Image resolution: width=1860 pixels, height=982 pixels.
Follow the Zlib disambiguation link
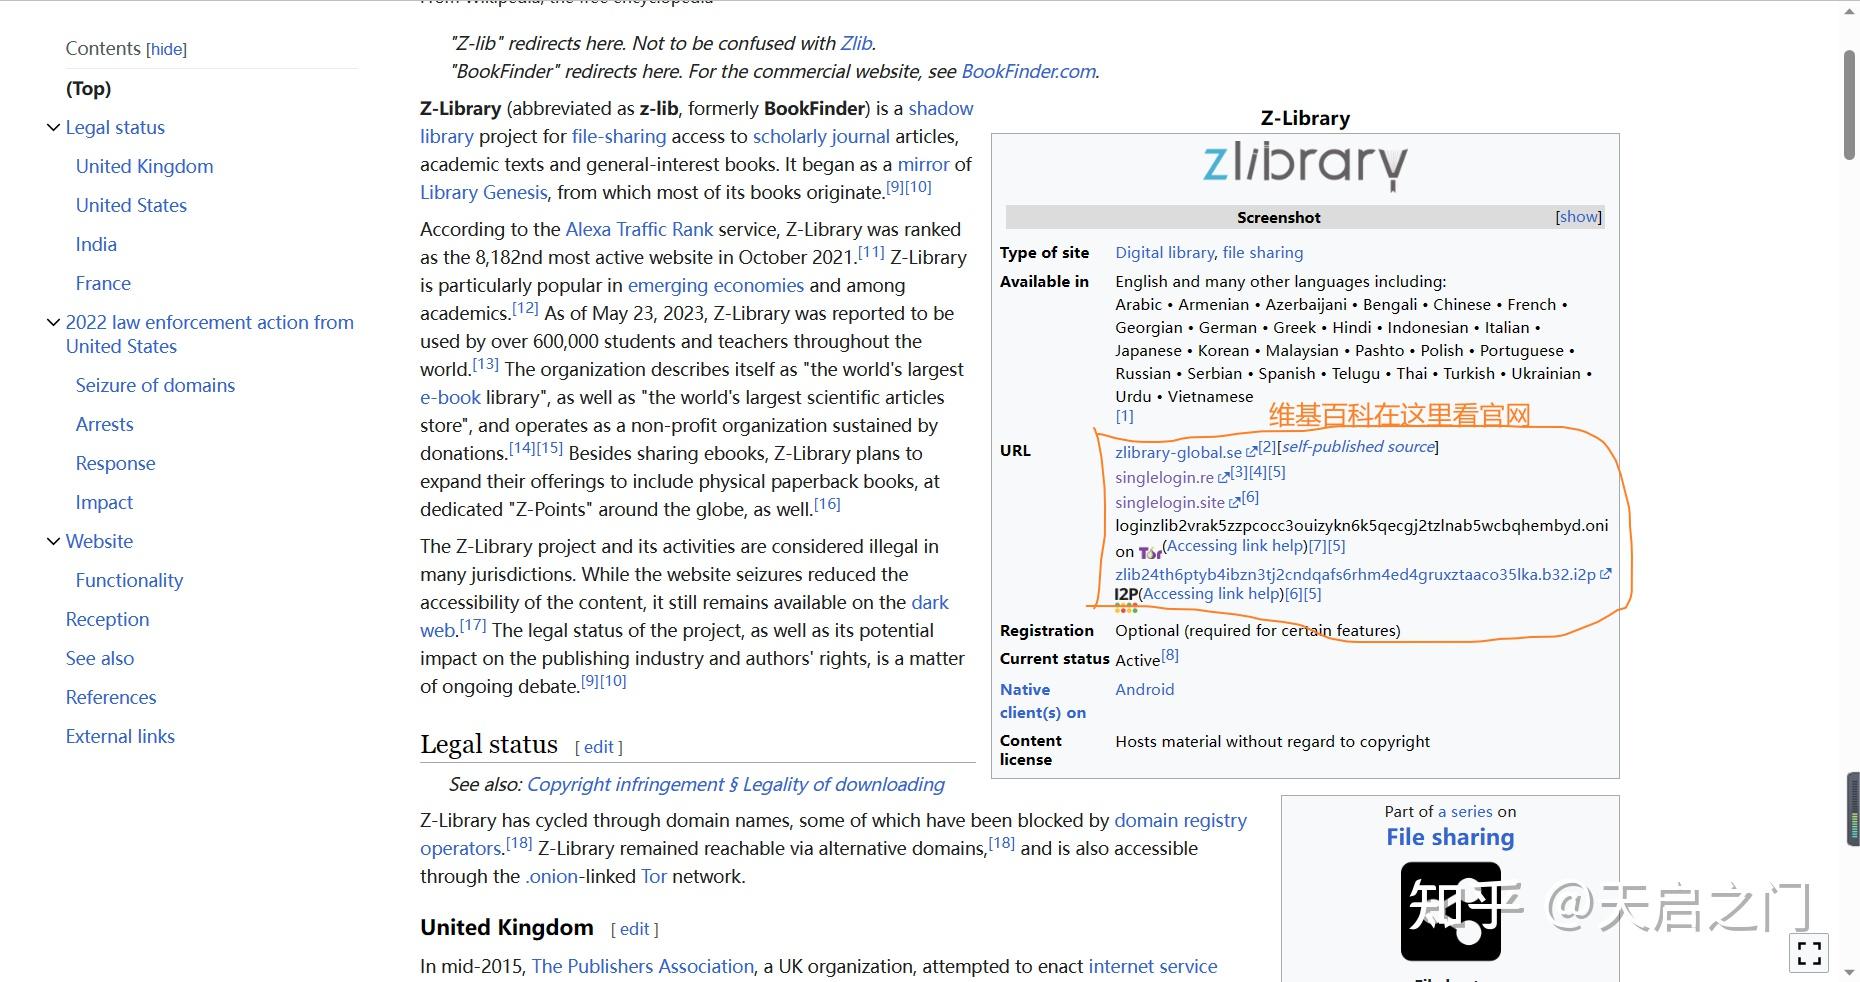[x=856, y=43]
